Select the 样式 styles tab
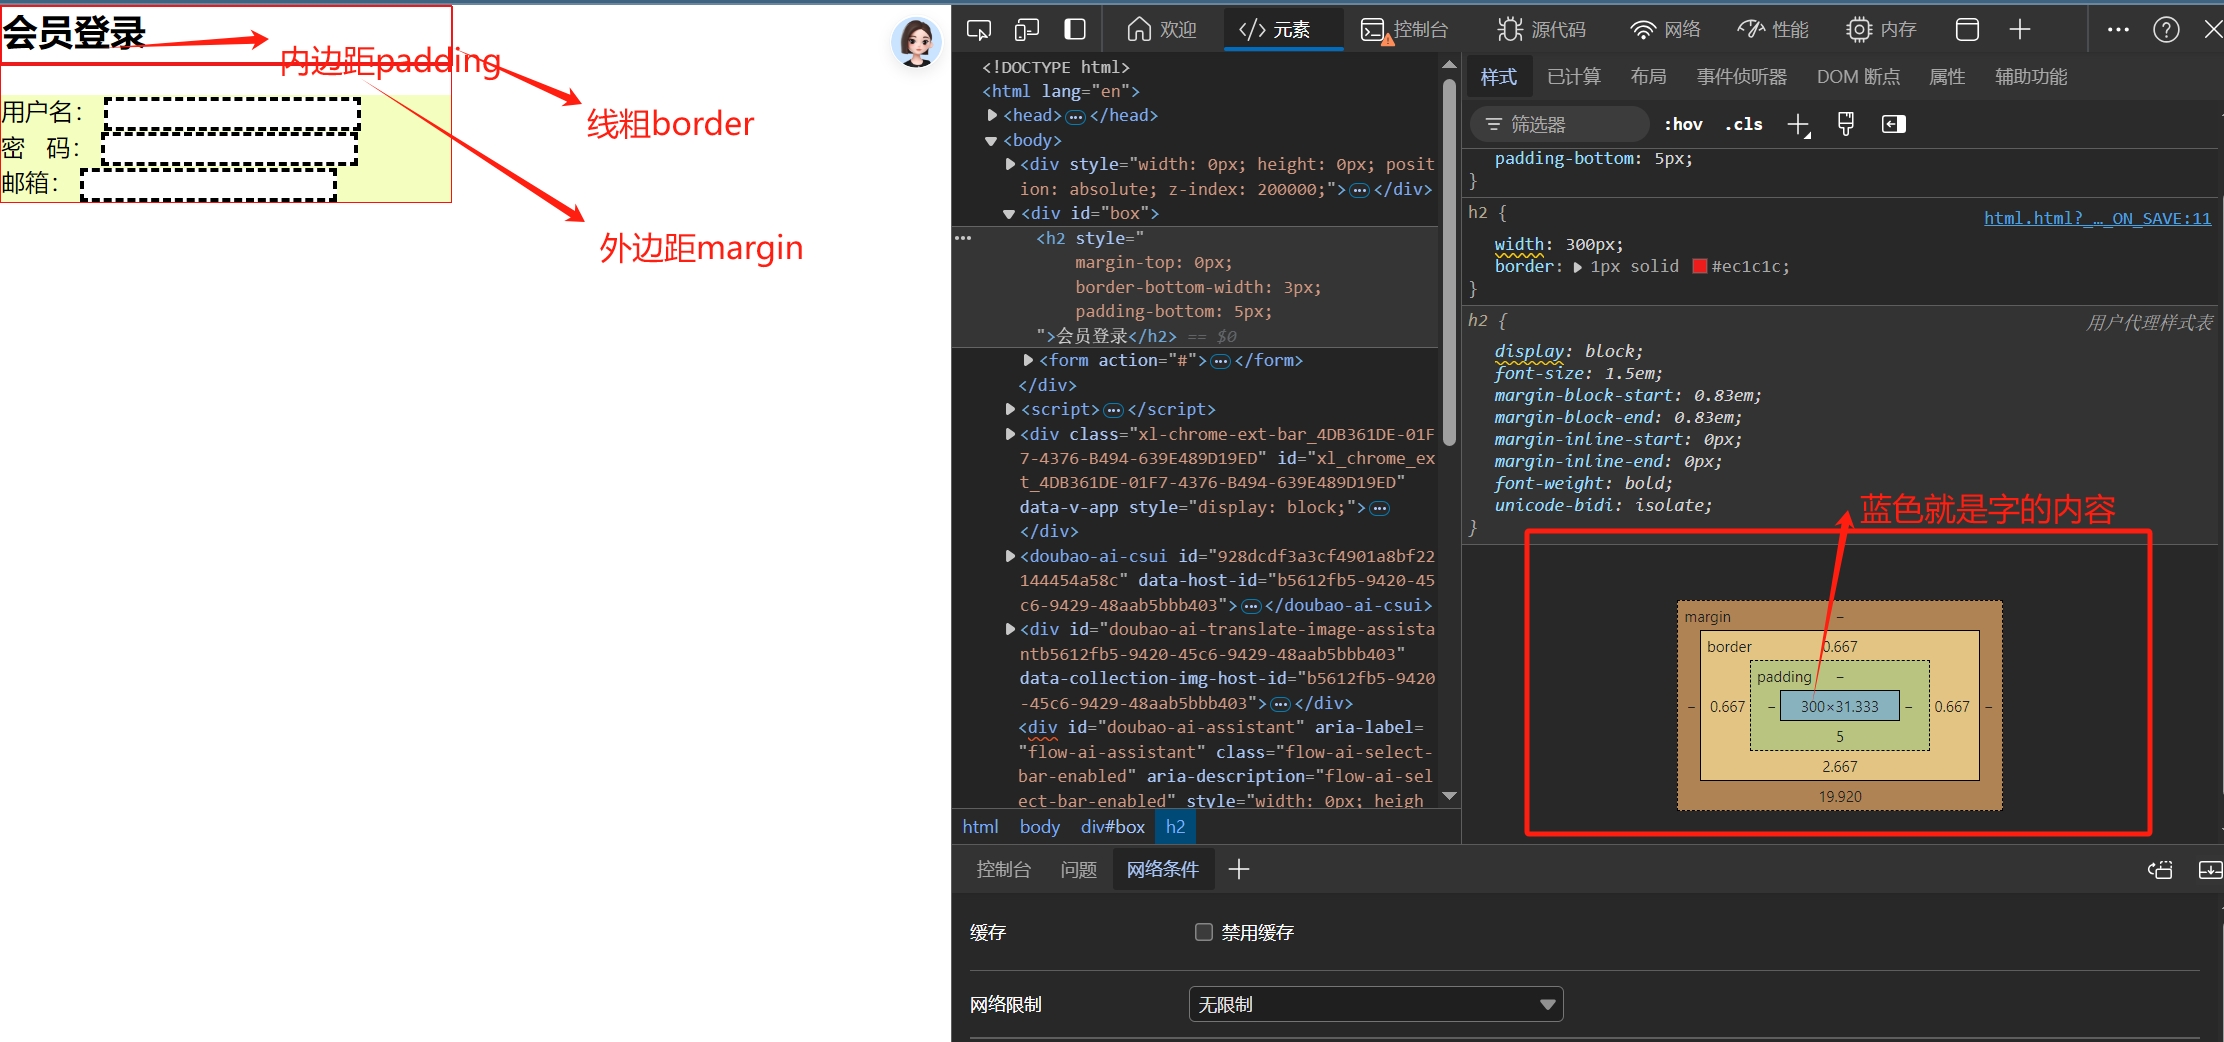The height and width of the screenshot is (1042, 2224). click(1499, 77)
